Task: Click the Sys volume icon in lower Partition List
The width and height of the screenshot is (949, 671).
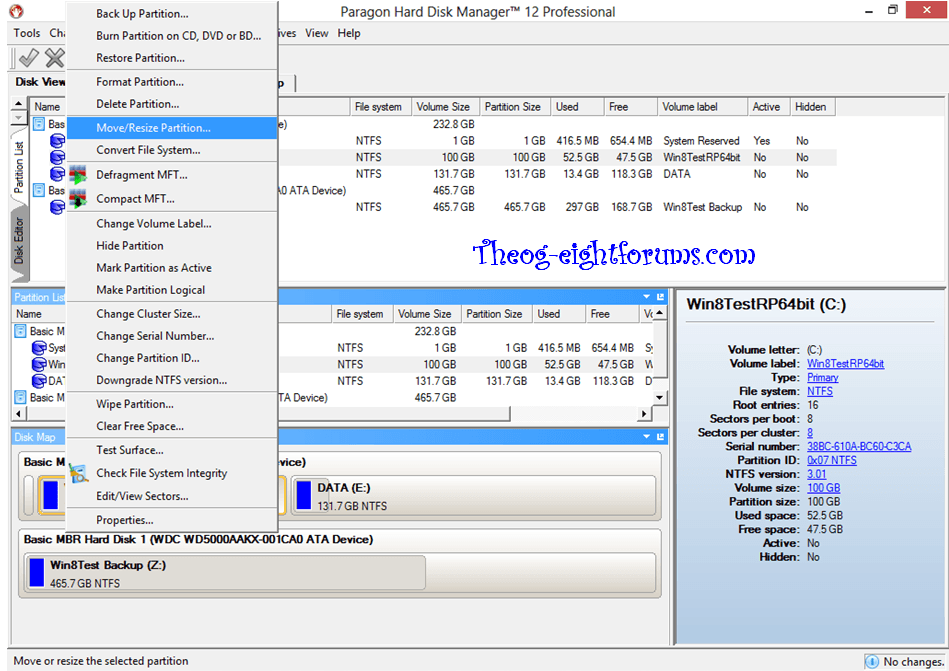Action: click(x=39, y=348)
